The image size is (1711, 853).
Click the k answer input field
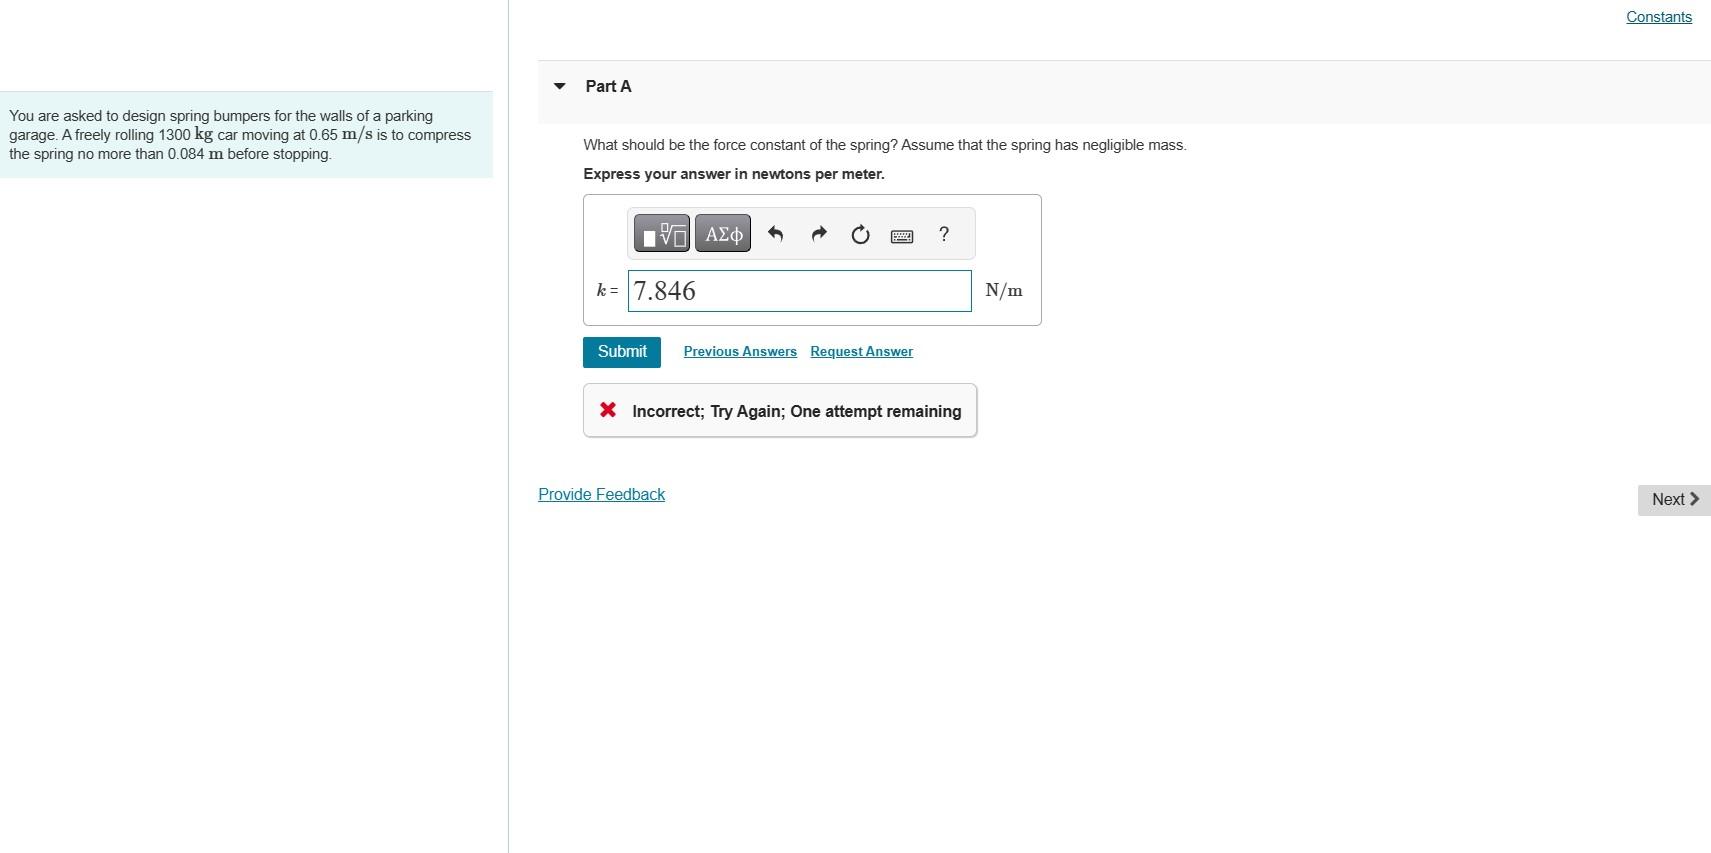coord(800,291)
